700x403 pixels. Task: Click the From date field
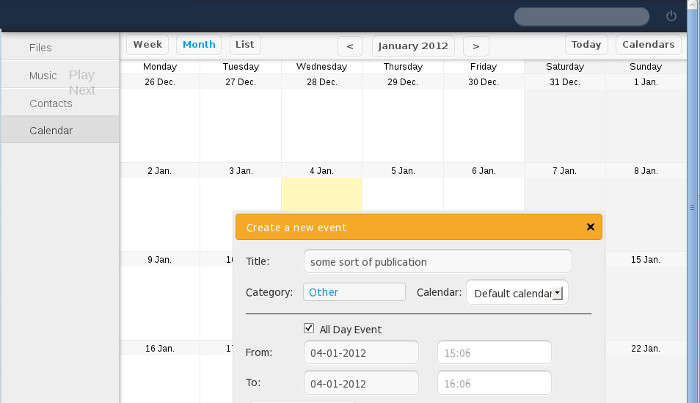360,353
